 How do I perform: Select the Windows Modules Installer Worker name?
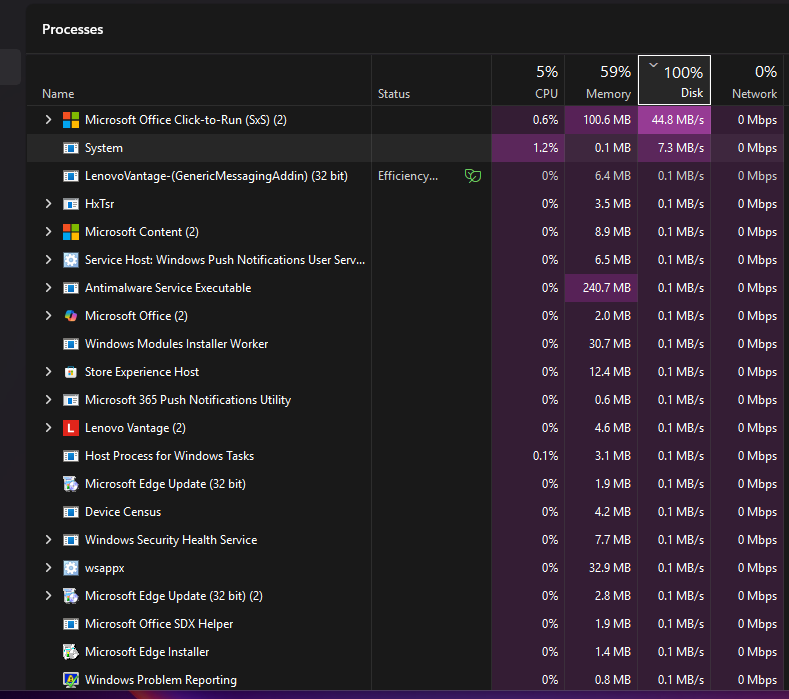177,344
